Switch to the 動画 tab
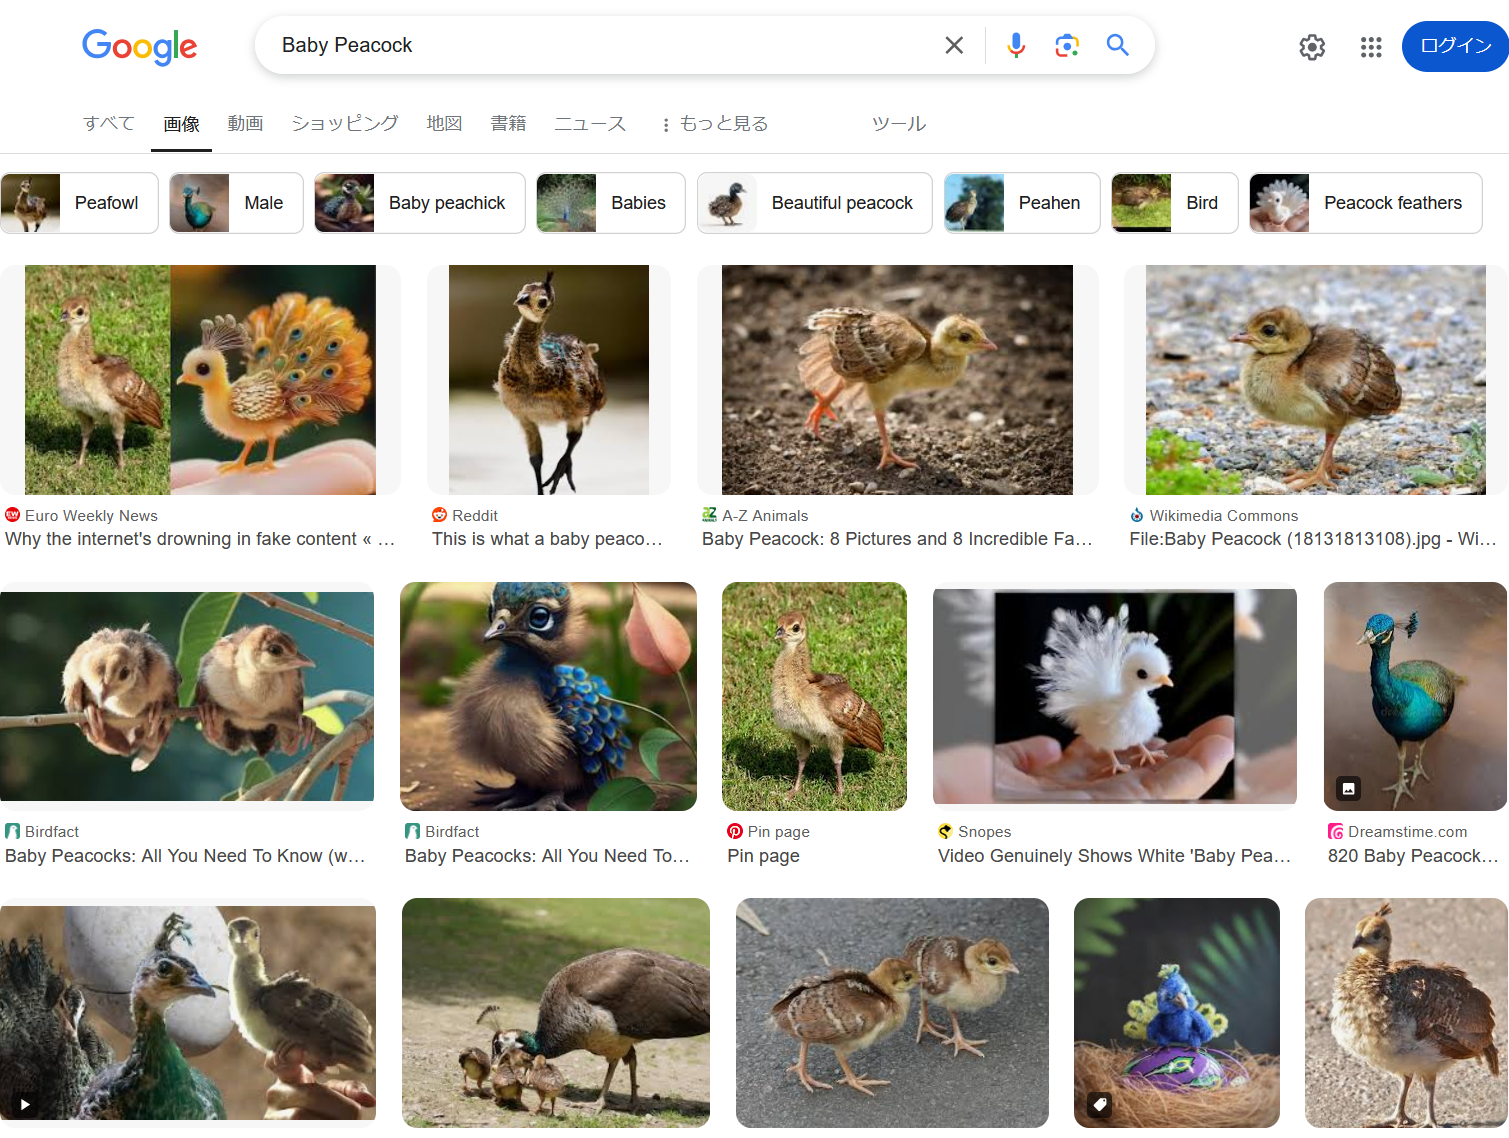 245,124
